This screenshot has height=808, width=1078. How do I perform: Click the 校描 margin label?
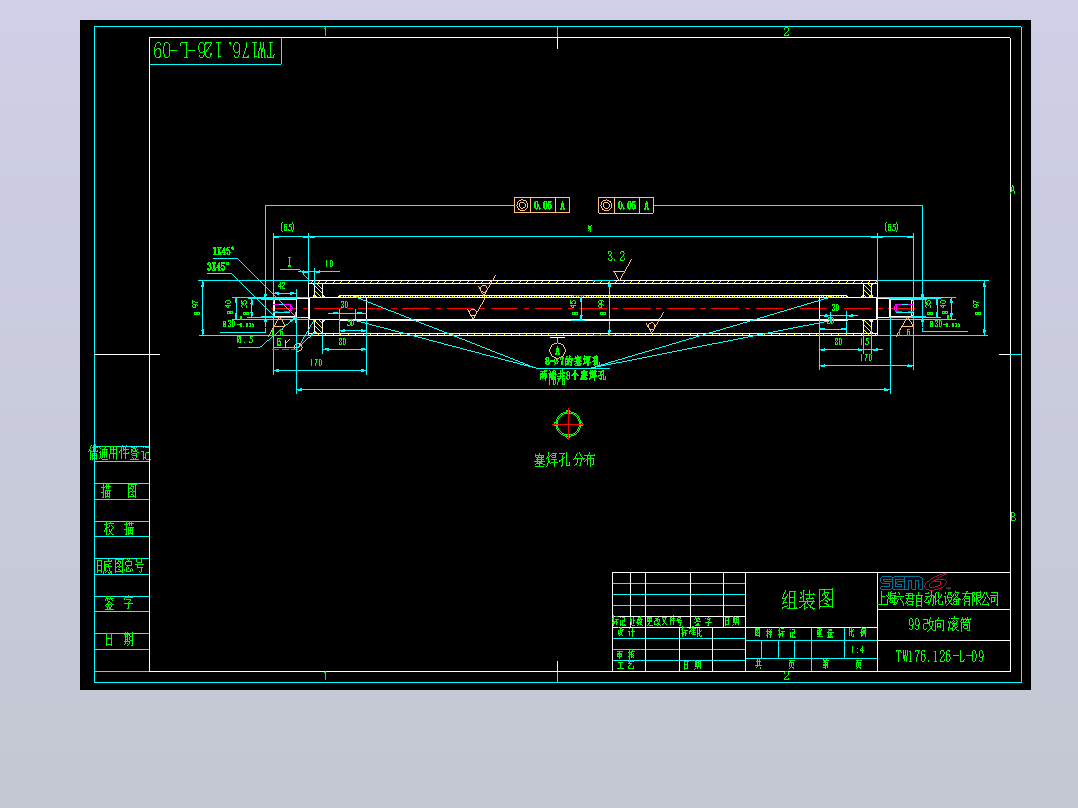point(120,528)
